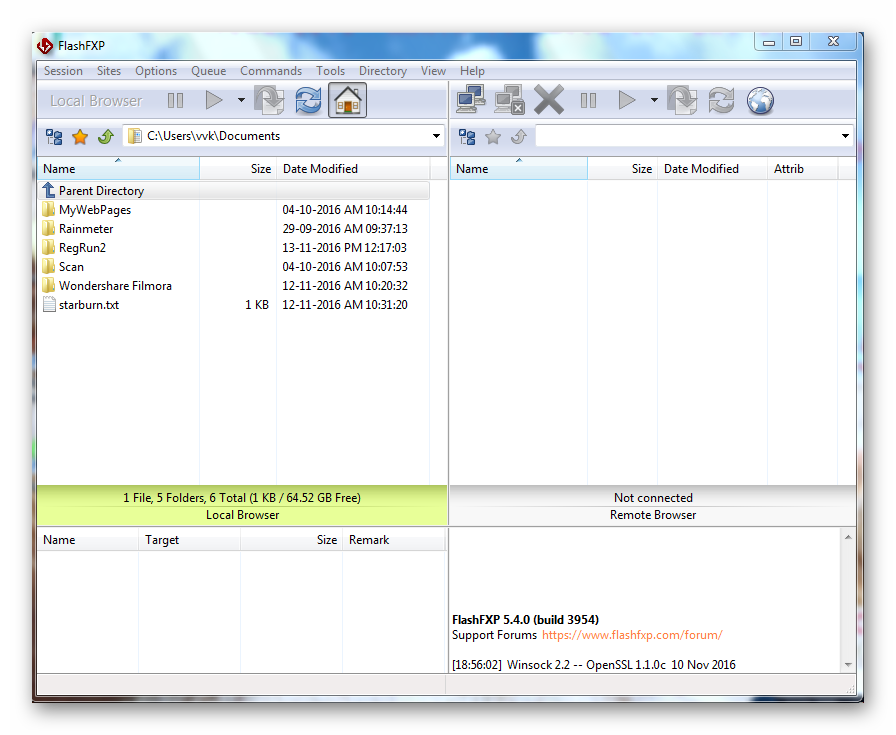
Task: Click the remote Attrib column header
Action: (x=802, y=169)
